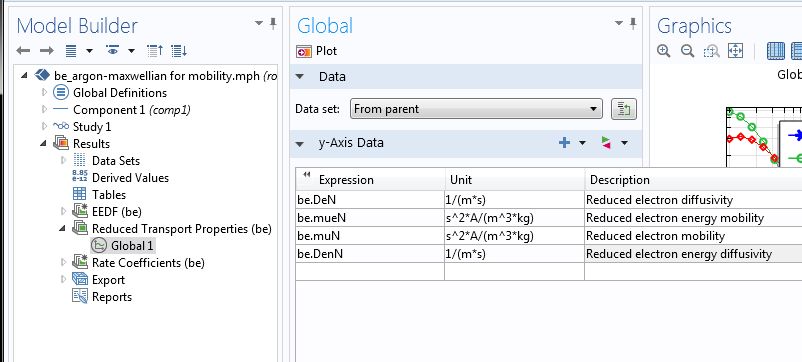Click the empty expression row input cell

tap(370, 272)
